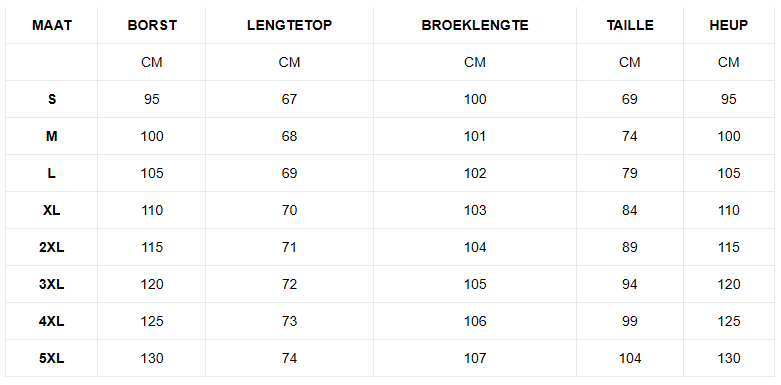781x385 pixels.
Task: Select the XL size label
Action: 52,210
